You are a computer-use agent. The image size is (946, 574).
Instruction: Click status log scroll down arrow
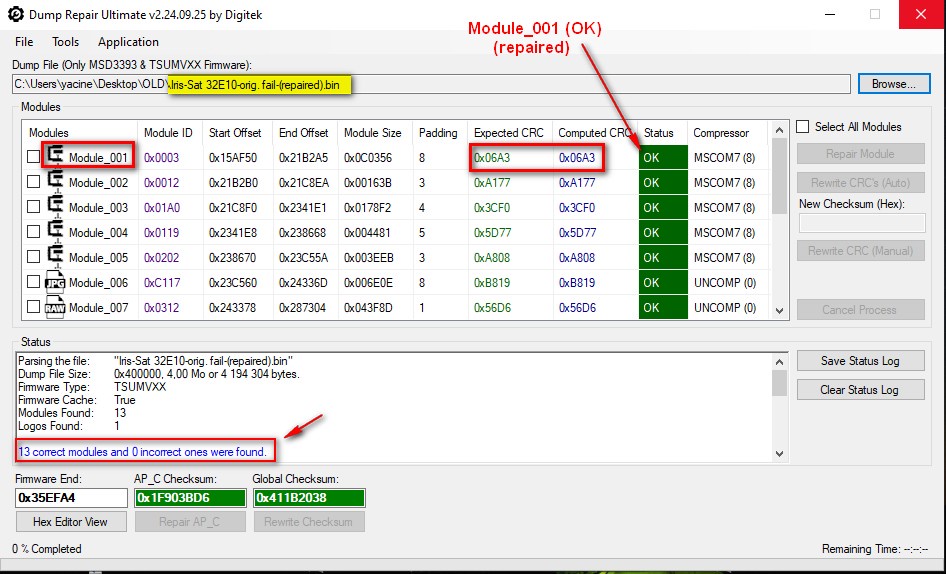coord(779,453)
